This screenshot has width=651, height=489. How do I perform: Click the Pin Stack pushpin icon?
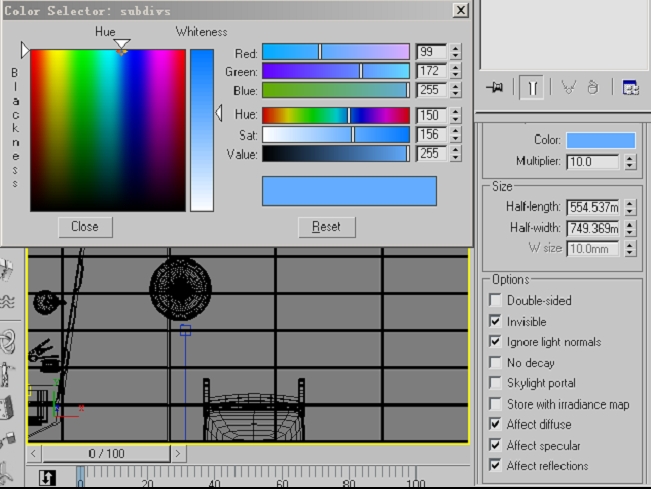coord(494,87)
